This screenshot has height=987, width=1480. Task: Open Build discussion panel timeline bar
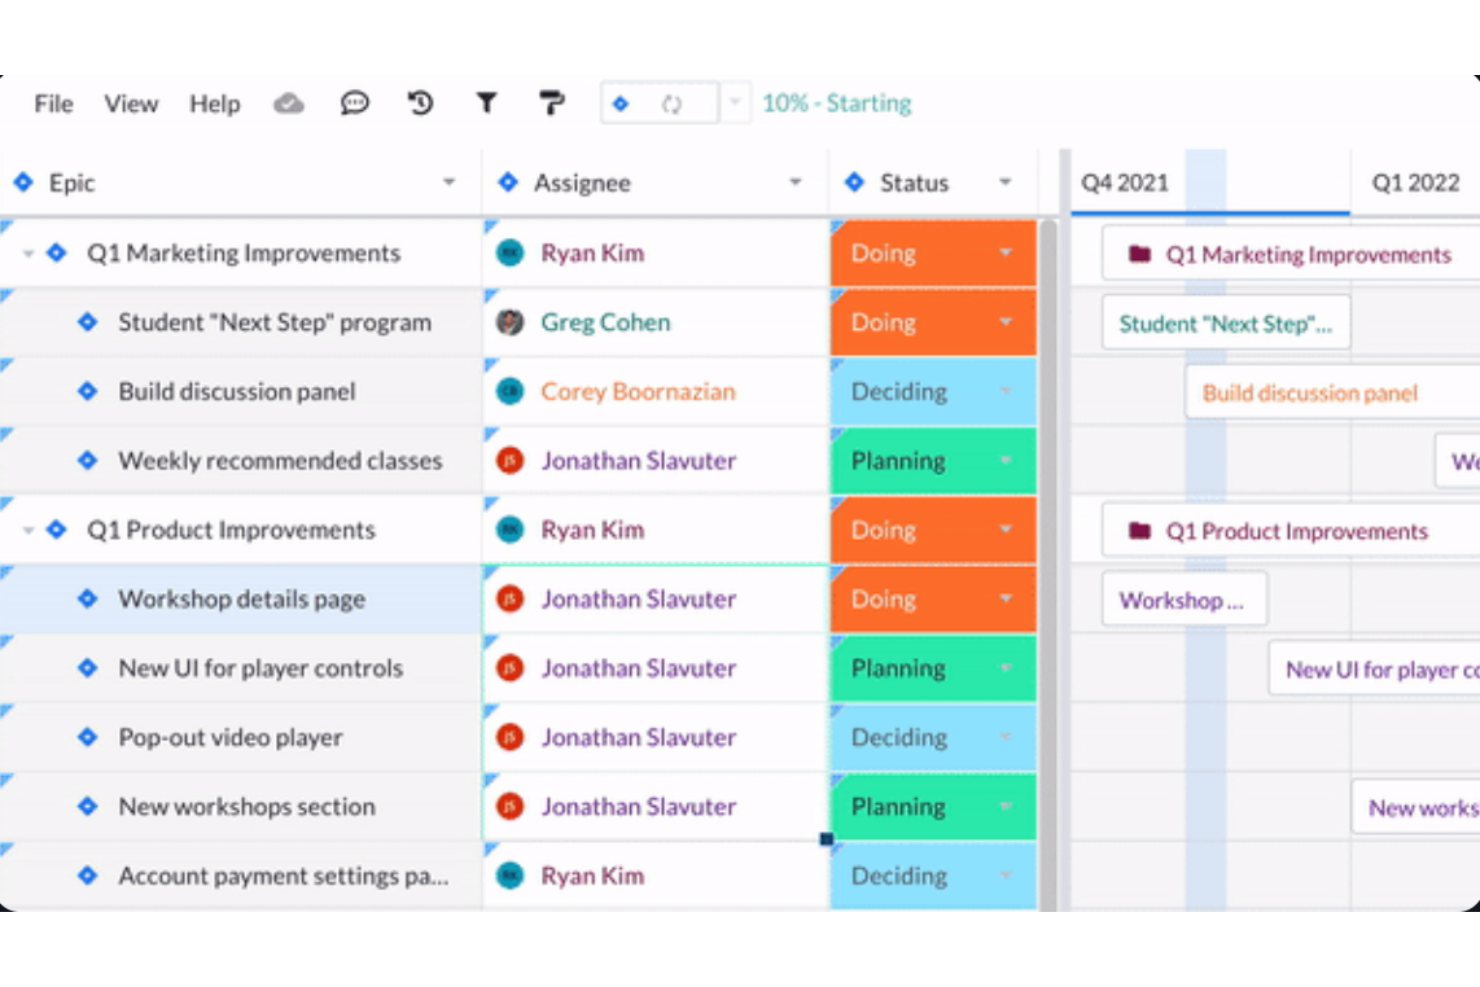pos(1333,392)
